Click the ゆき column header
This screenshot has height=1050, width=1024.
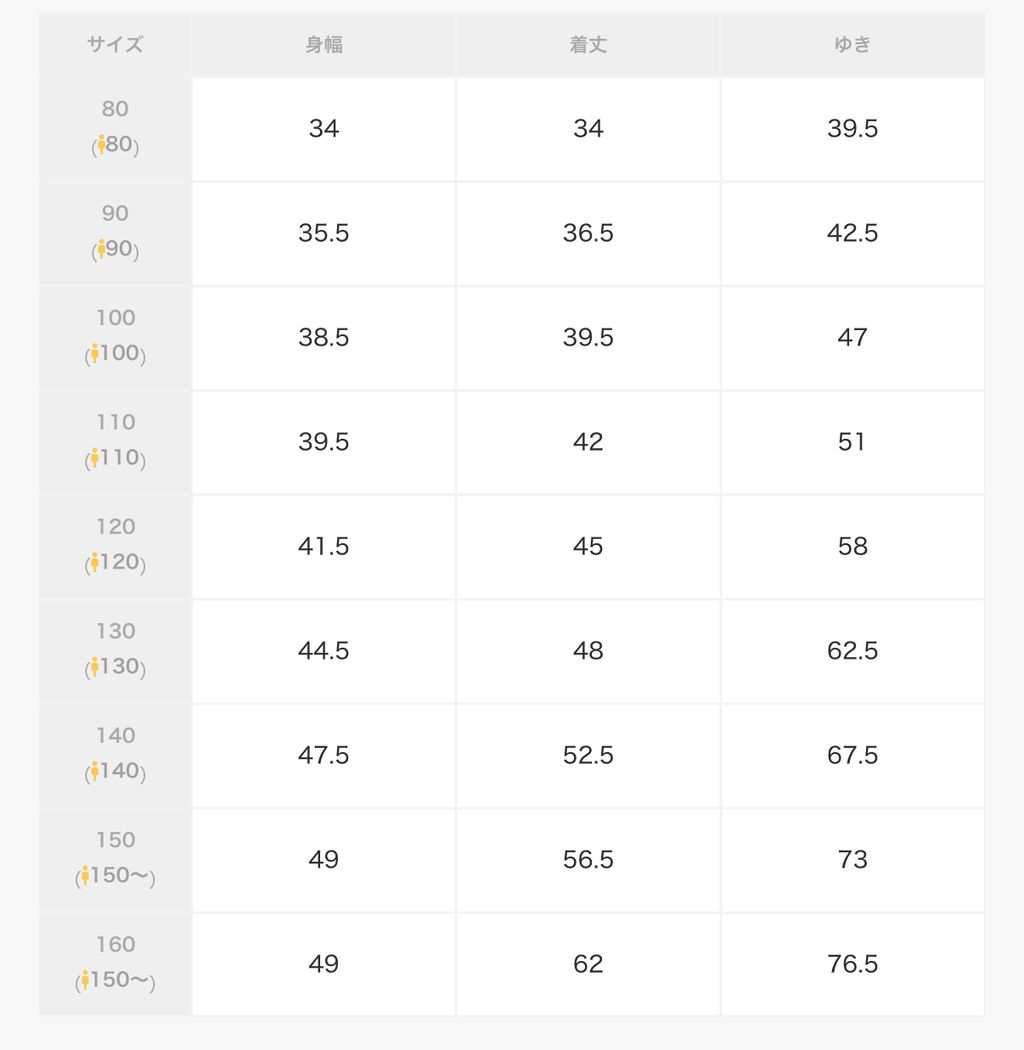(x=852, y=45)
